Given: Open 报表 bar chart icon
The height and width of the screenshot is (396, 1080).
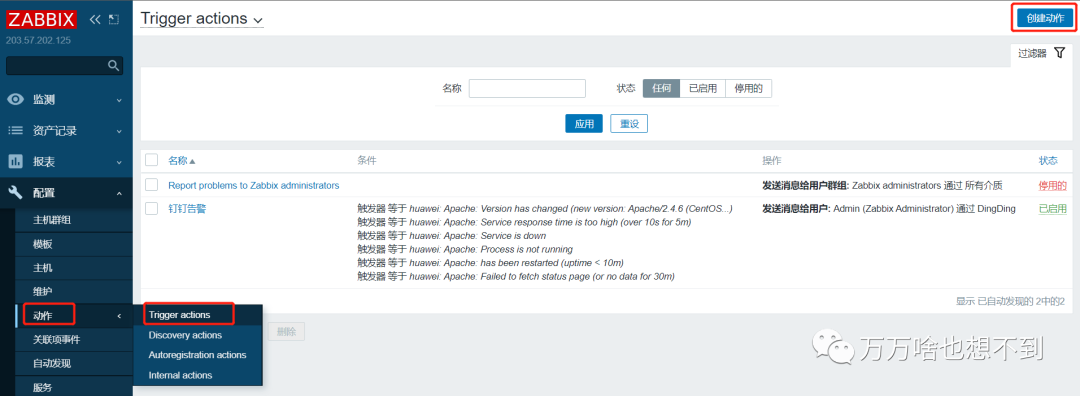Looking at the screenshot, I should click(15, 162).
